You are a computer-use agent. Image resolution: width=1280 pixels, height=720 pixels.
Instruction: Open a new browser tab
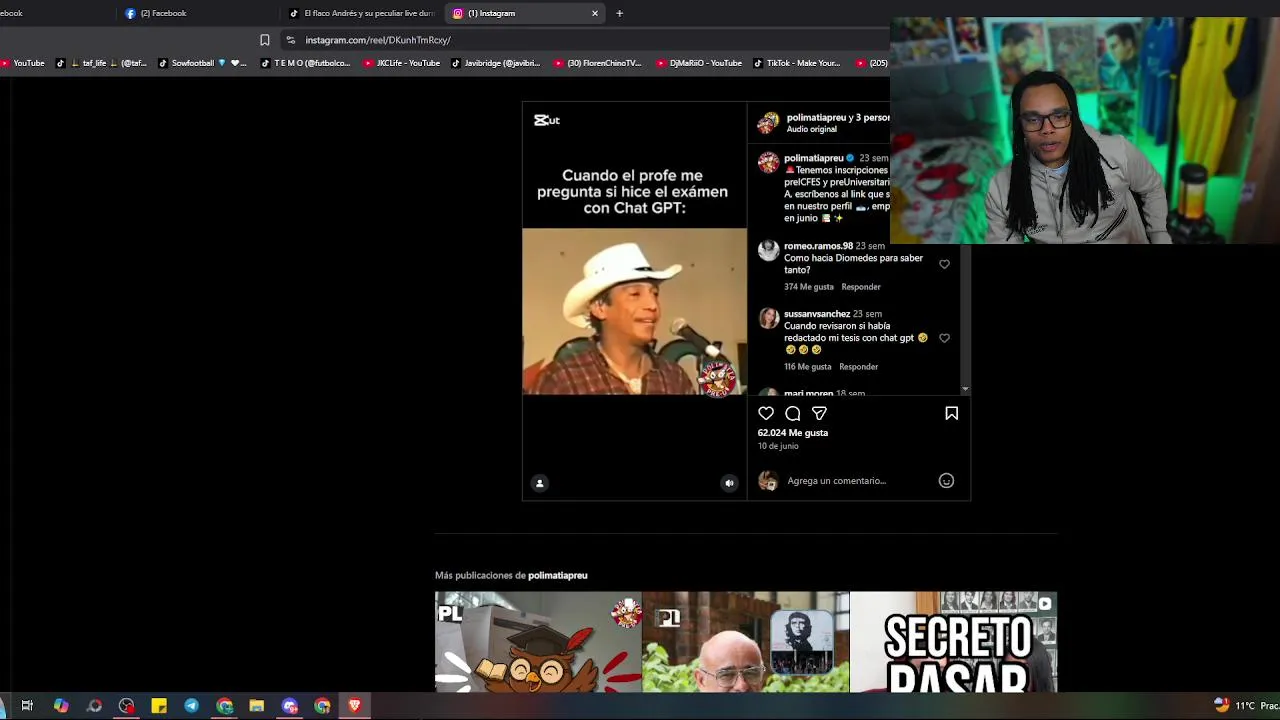click(619, 13)
